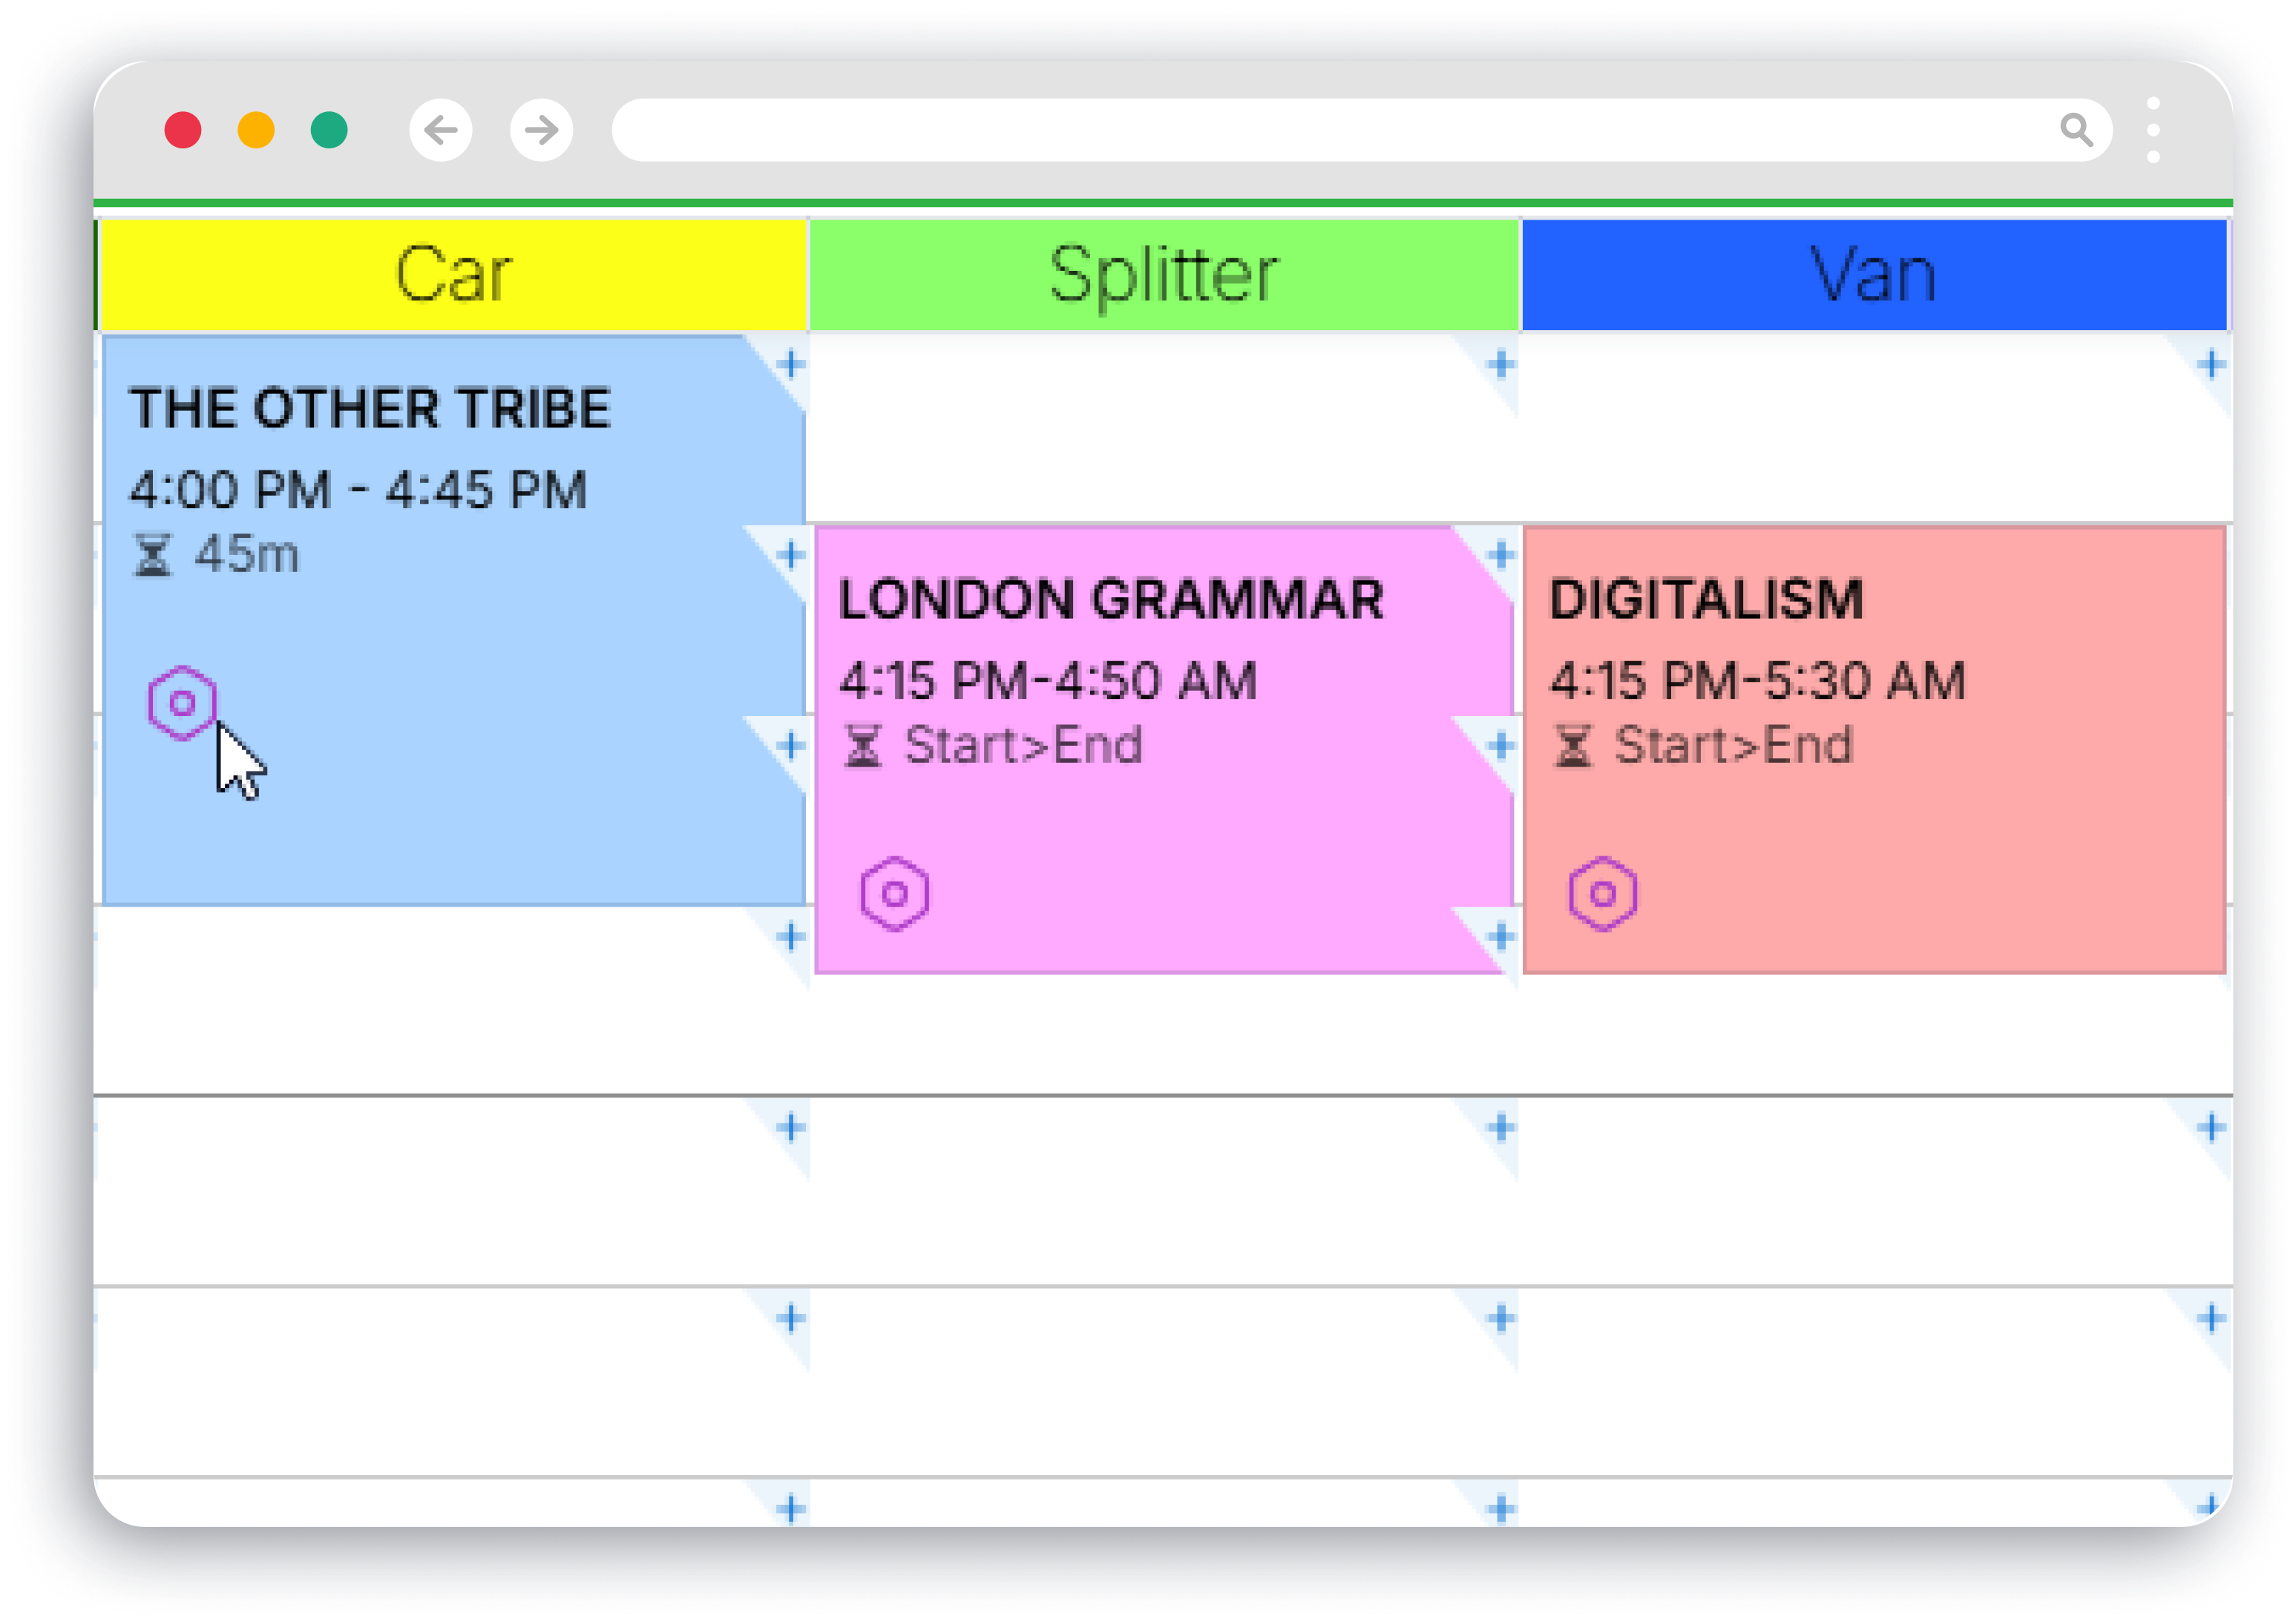Open settings hexagon on Digitalism event
The image size is (2296, 1622).
[1603, 894]
